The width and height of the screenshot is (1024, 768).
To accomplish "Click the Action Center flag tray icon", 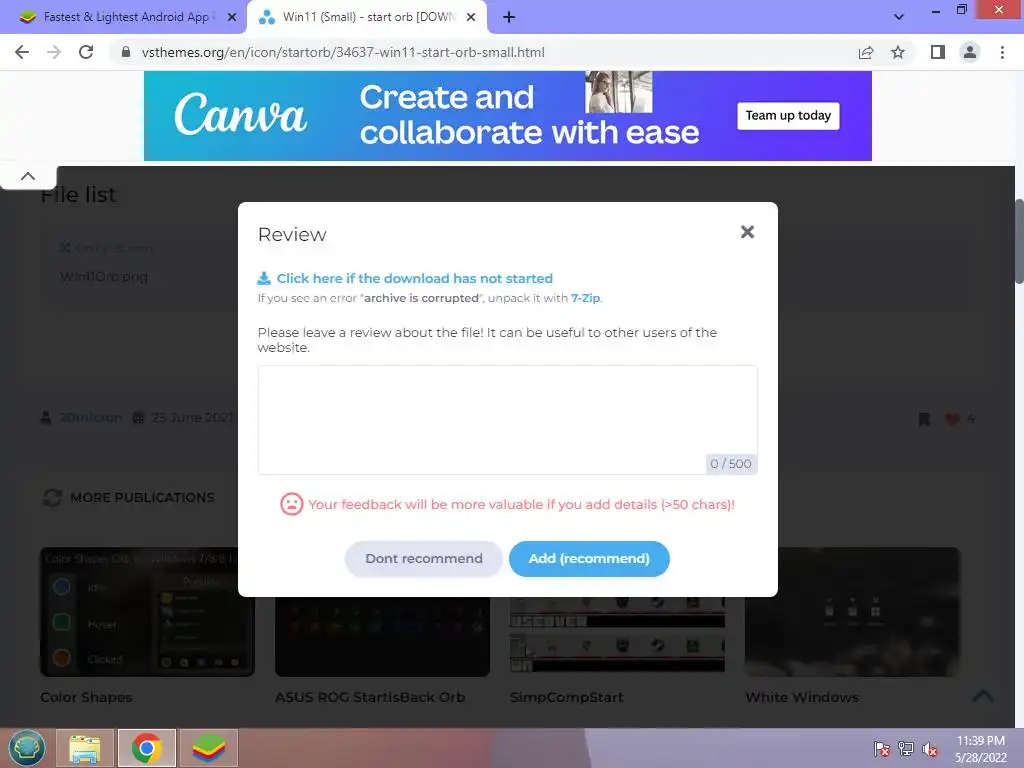I will pos(882,749).
